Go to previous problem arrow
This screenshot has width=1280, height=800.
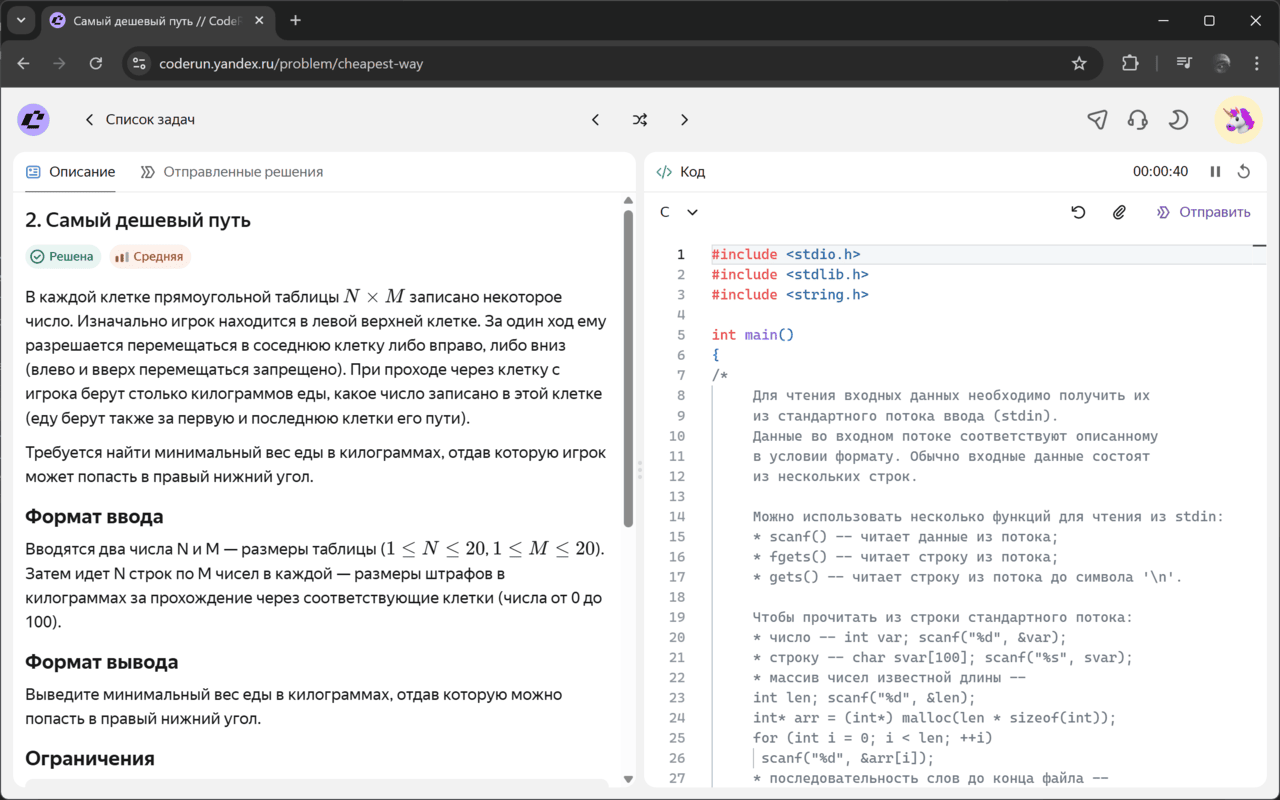click(x=596, y=120)
